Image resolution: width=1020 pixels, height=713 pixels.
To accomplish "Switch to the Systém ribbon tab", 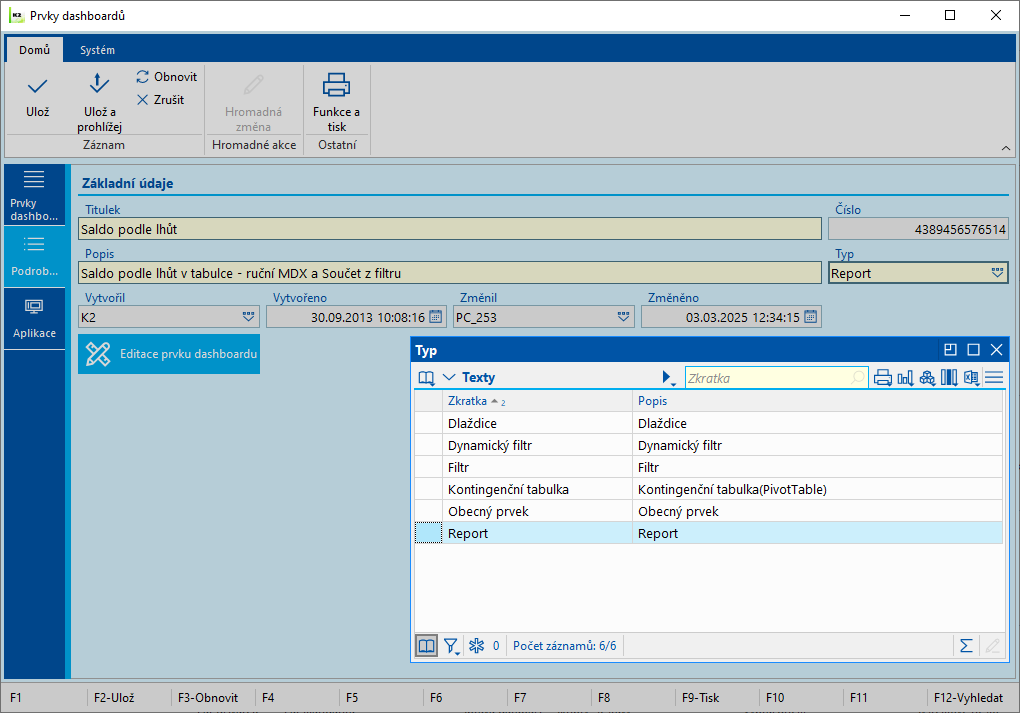I will tap(97, 50).
